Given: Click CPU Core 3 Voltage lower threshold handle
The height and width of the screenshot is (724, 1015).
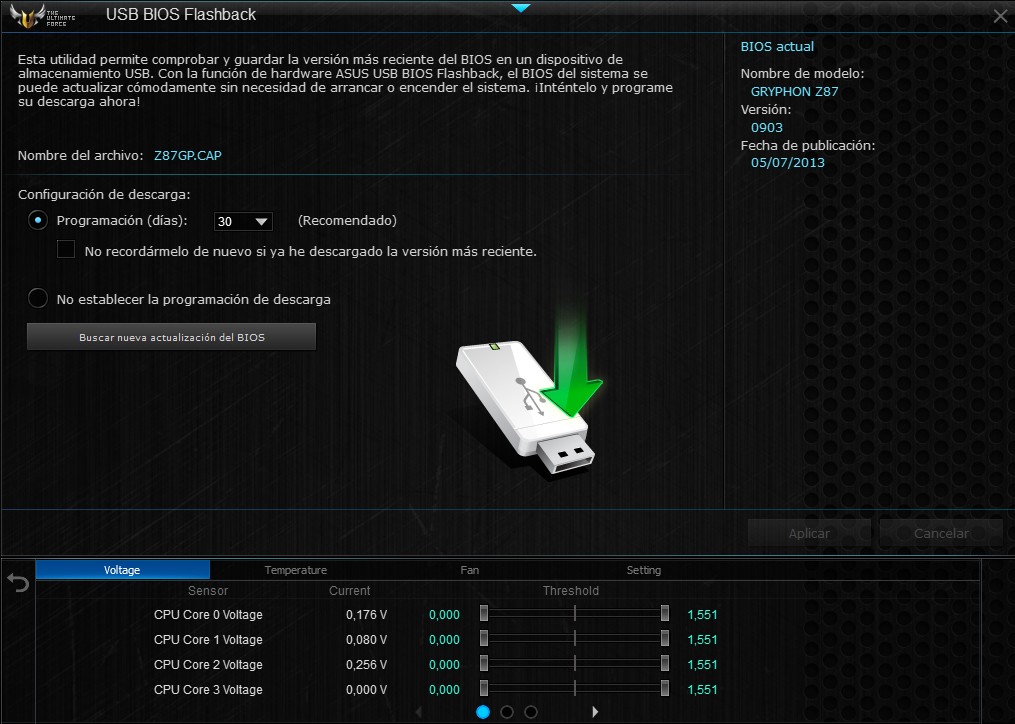Looking at the screenshot, I should (484, 689).
